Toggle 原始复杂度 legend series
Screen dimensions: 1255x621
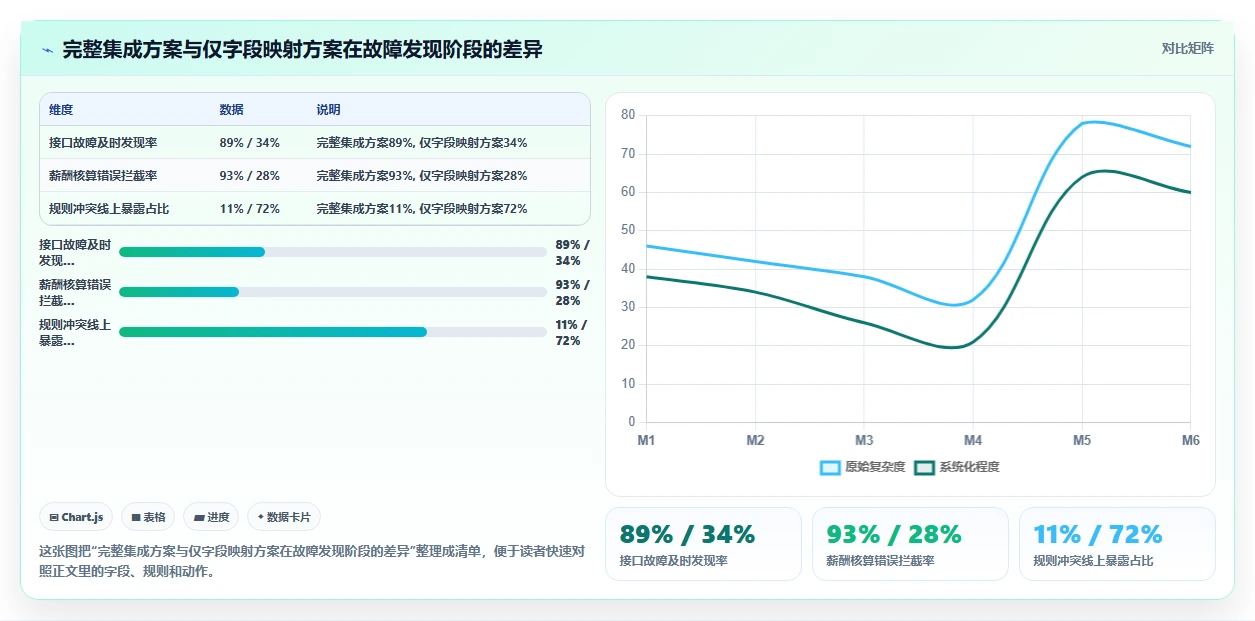pyautogui.click(x=862, y=467)
